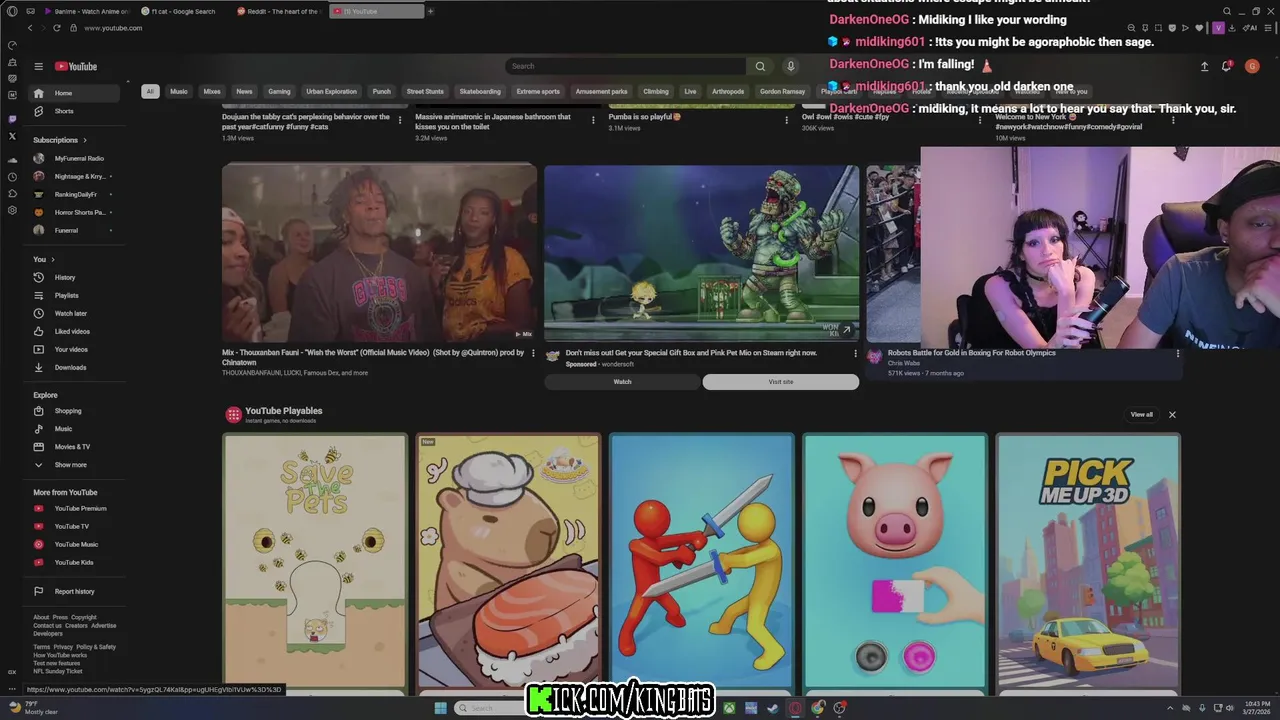
Task: Open RankingDailyFr subscription
Action: [74, 194]
